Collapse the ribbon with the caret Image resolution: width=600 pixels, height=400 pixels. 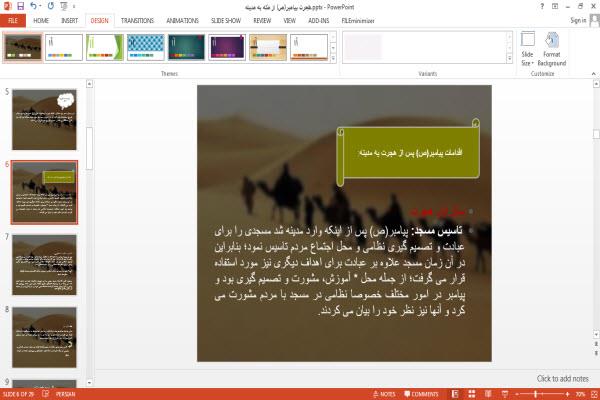(x=593, y=74)
